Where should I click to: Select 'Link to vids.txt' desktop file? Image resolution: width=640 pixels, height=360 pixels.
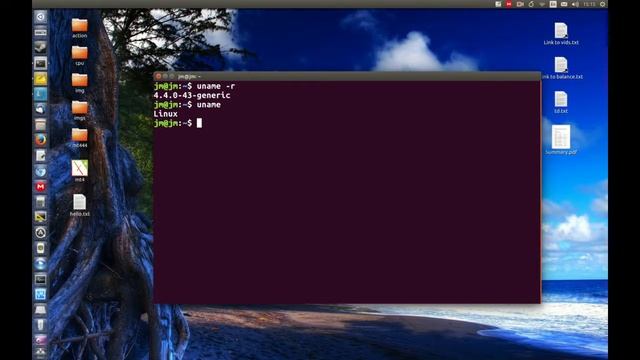[x=561, y=34]
